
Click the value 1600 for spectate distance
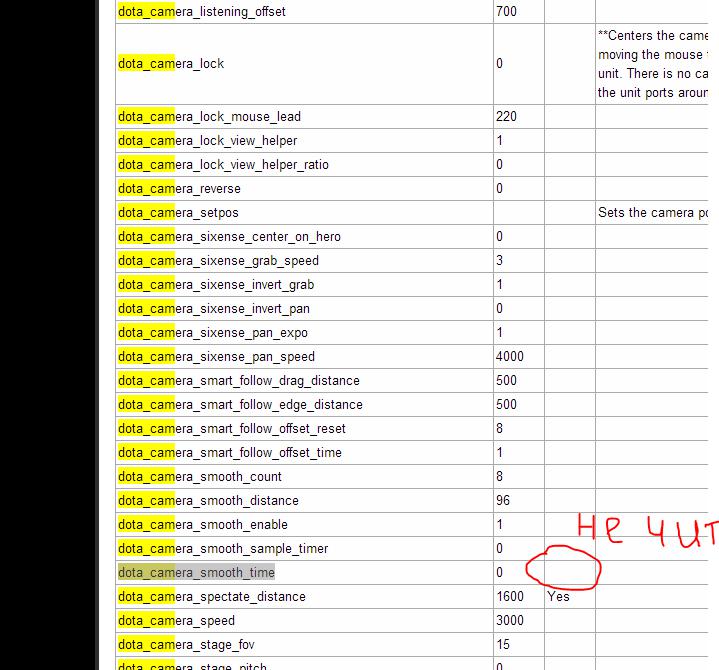click(x=510, y=596)
